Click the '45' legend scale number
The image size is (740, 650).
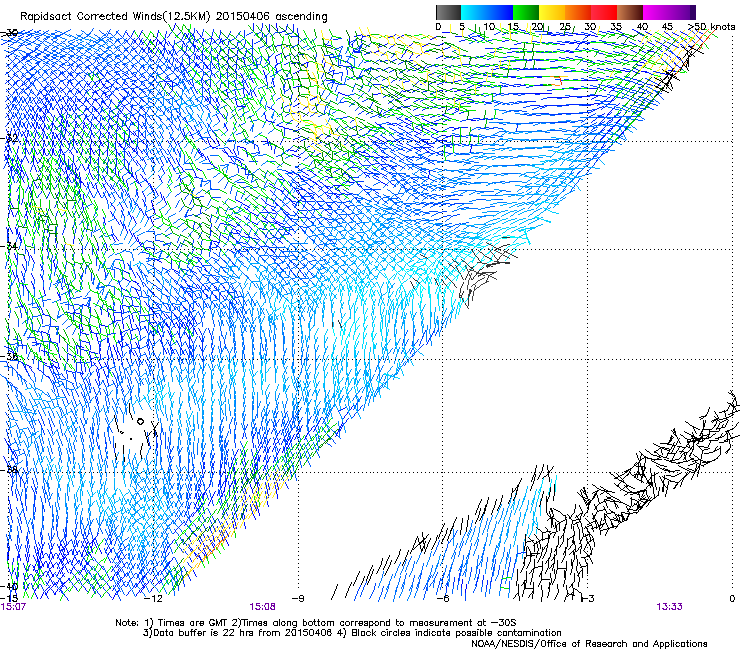point(667,26)
